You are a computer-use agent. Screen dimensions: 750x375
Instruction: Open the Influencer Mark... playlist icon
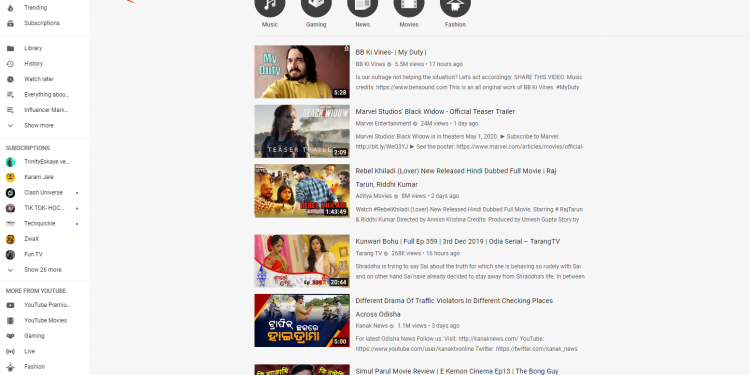[x=10, y=110]
